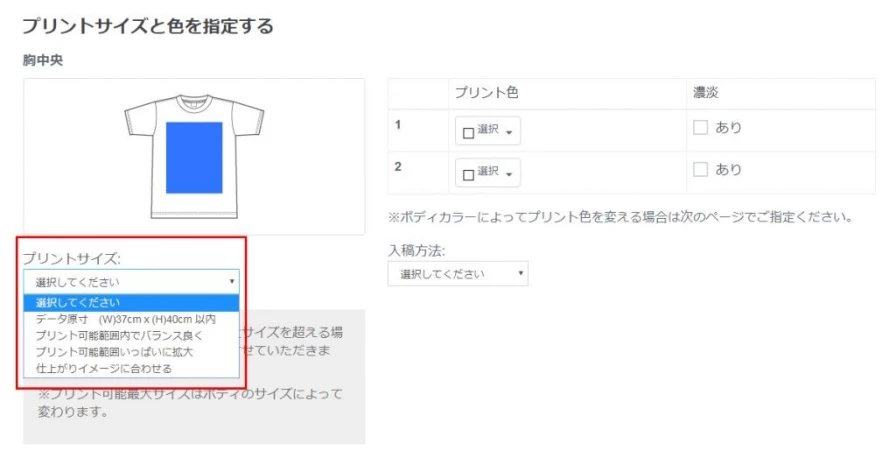Viewport: 896px width, 472px height.
Task: Click the arrow on the プリントサイズ select box
Action: 232,282
